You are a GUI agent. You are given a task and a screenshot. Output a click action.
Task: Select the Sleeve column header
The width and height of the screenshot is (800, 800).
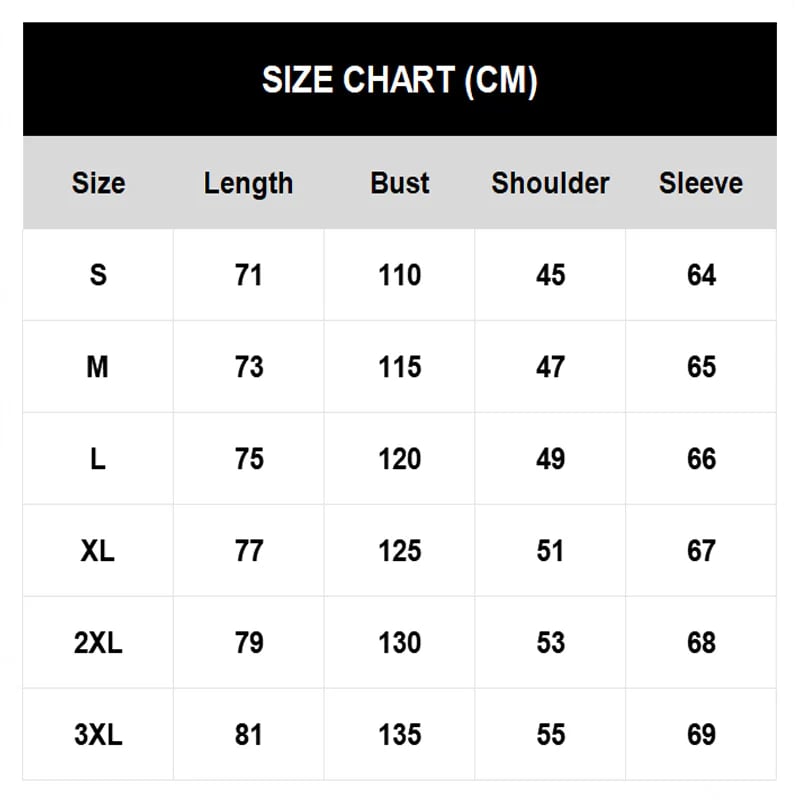click(701, 183)
